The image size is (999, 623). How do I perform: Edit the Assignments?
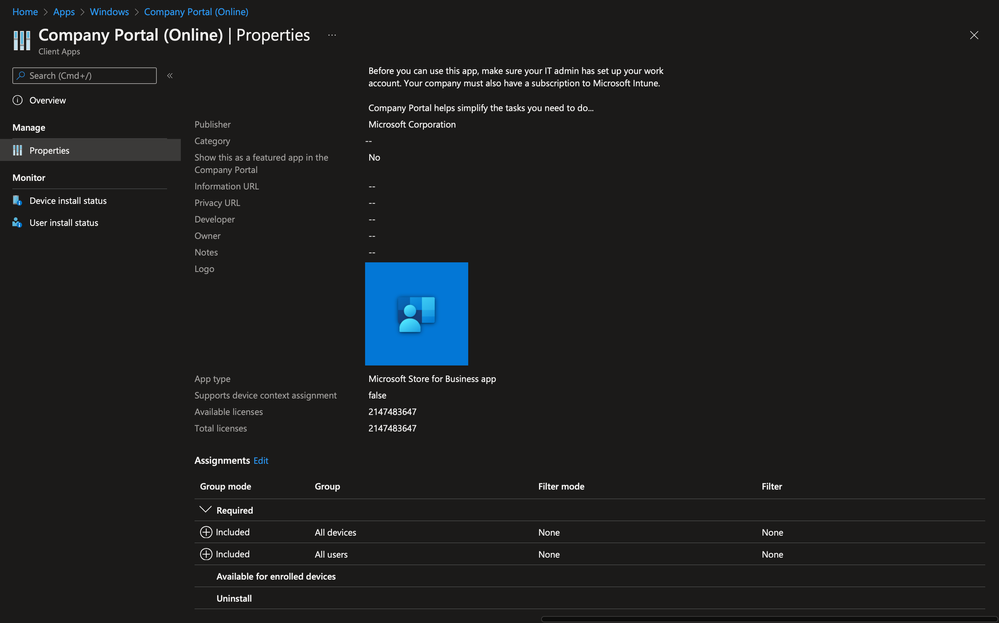(x=261, y=461)
